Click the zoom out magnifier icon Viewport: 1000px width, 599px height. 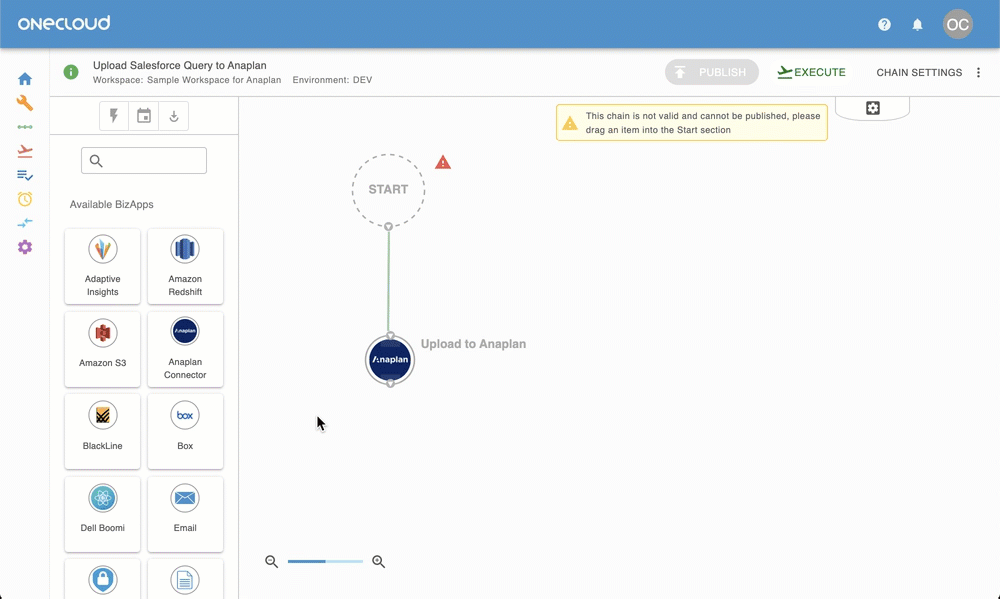point(272,561)
